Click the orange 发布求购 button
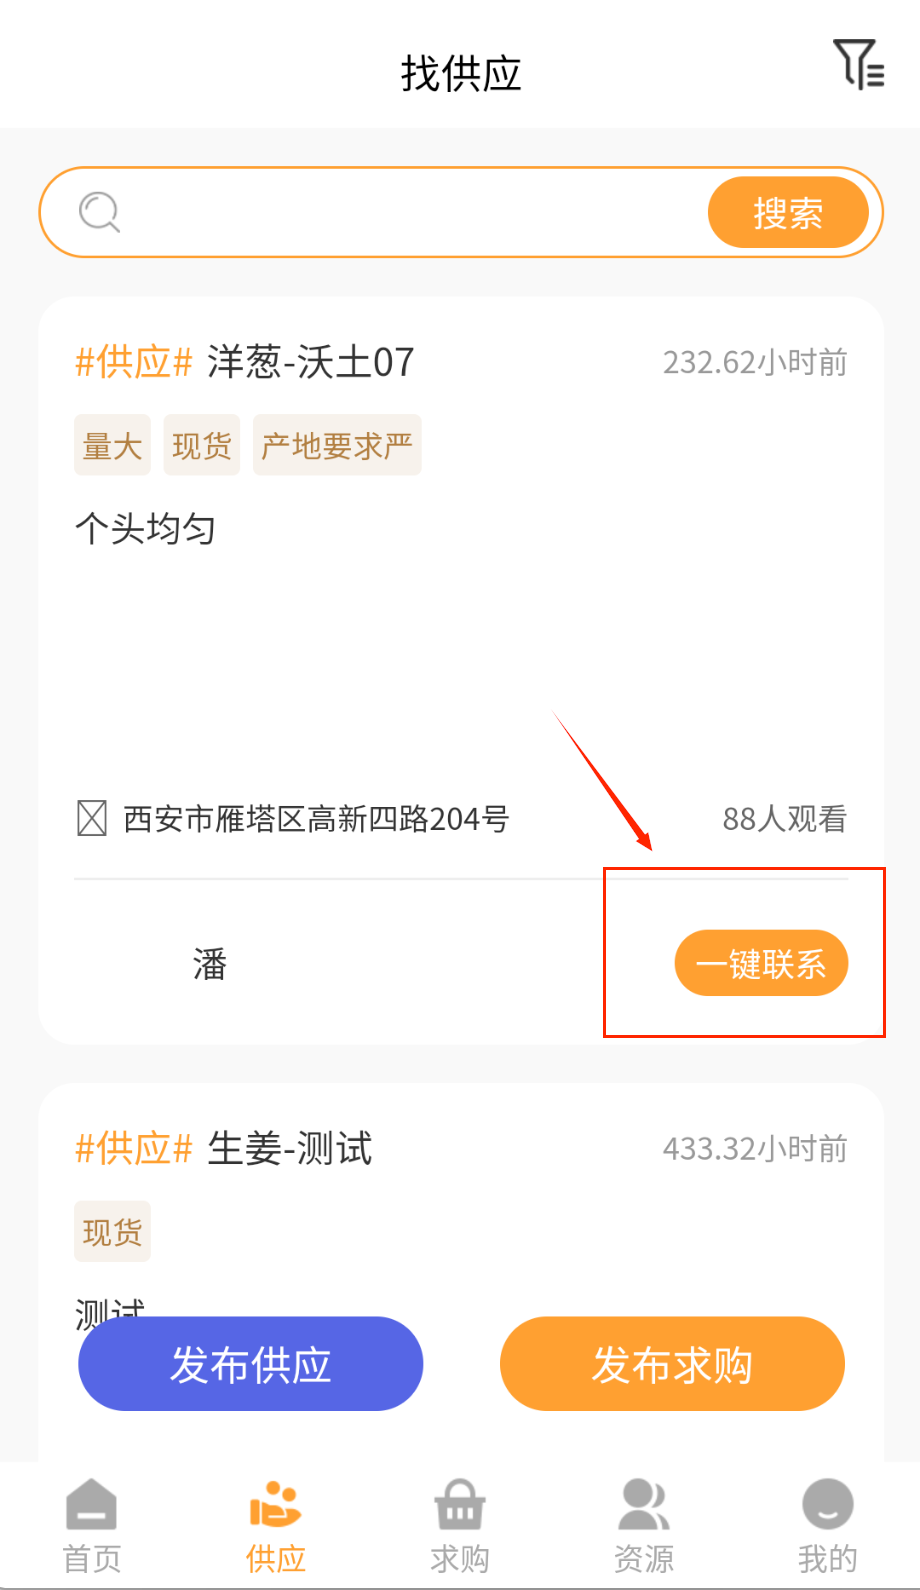The width and height of the screenshot is (920, 1590). click(672, 1364)
